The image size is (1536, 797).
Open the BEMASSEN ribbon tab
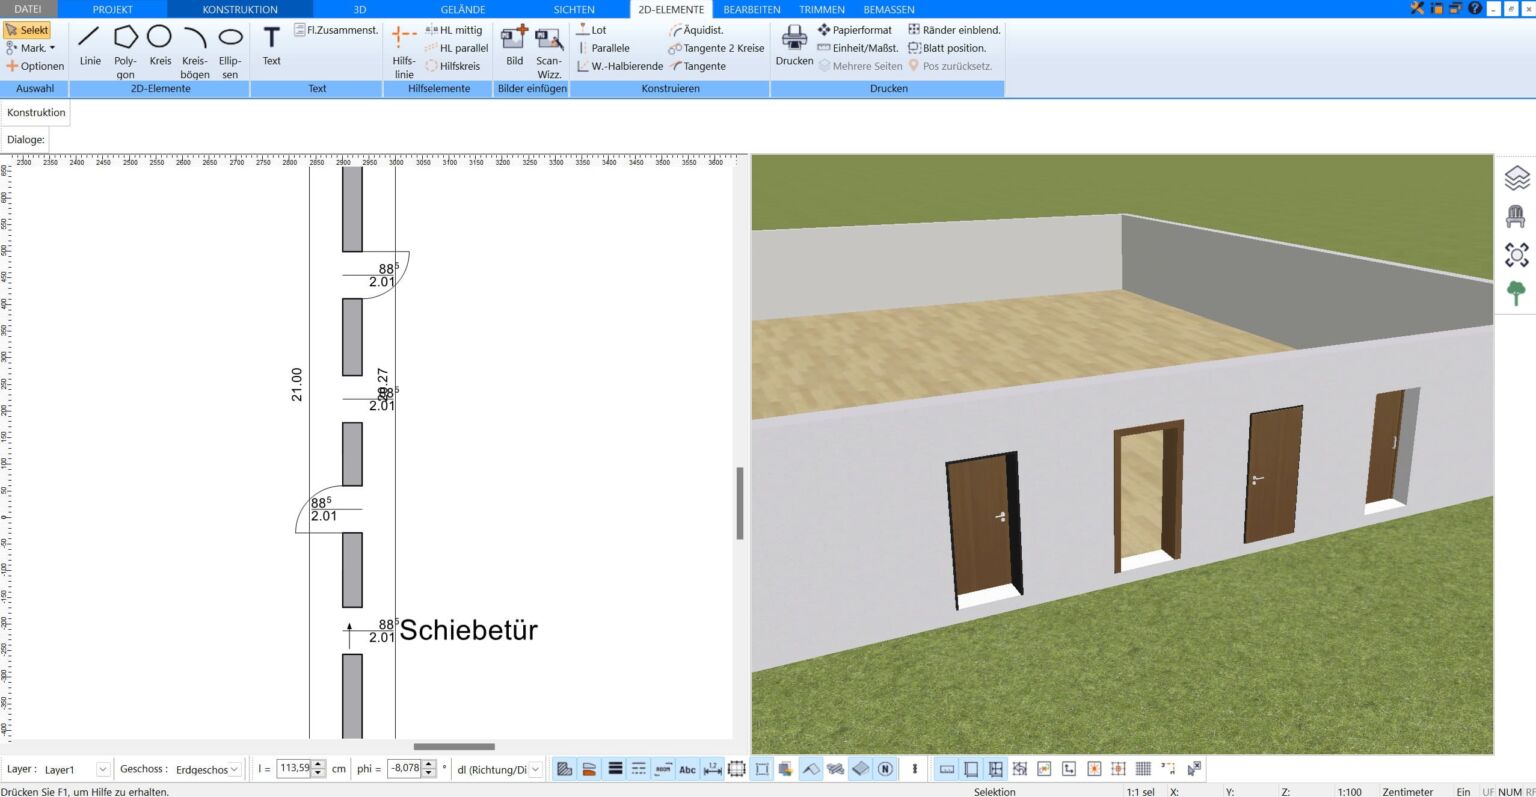point(888,9)
